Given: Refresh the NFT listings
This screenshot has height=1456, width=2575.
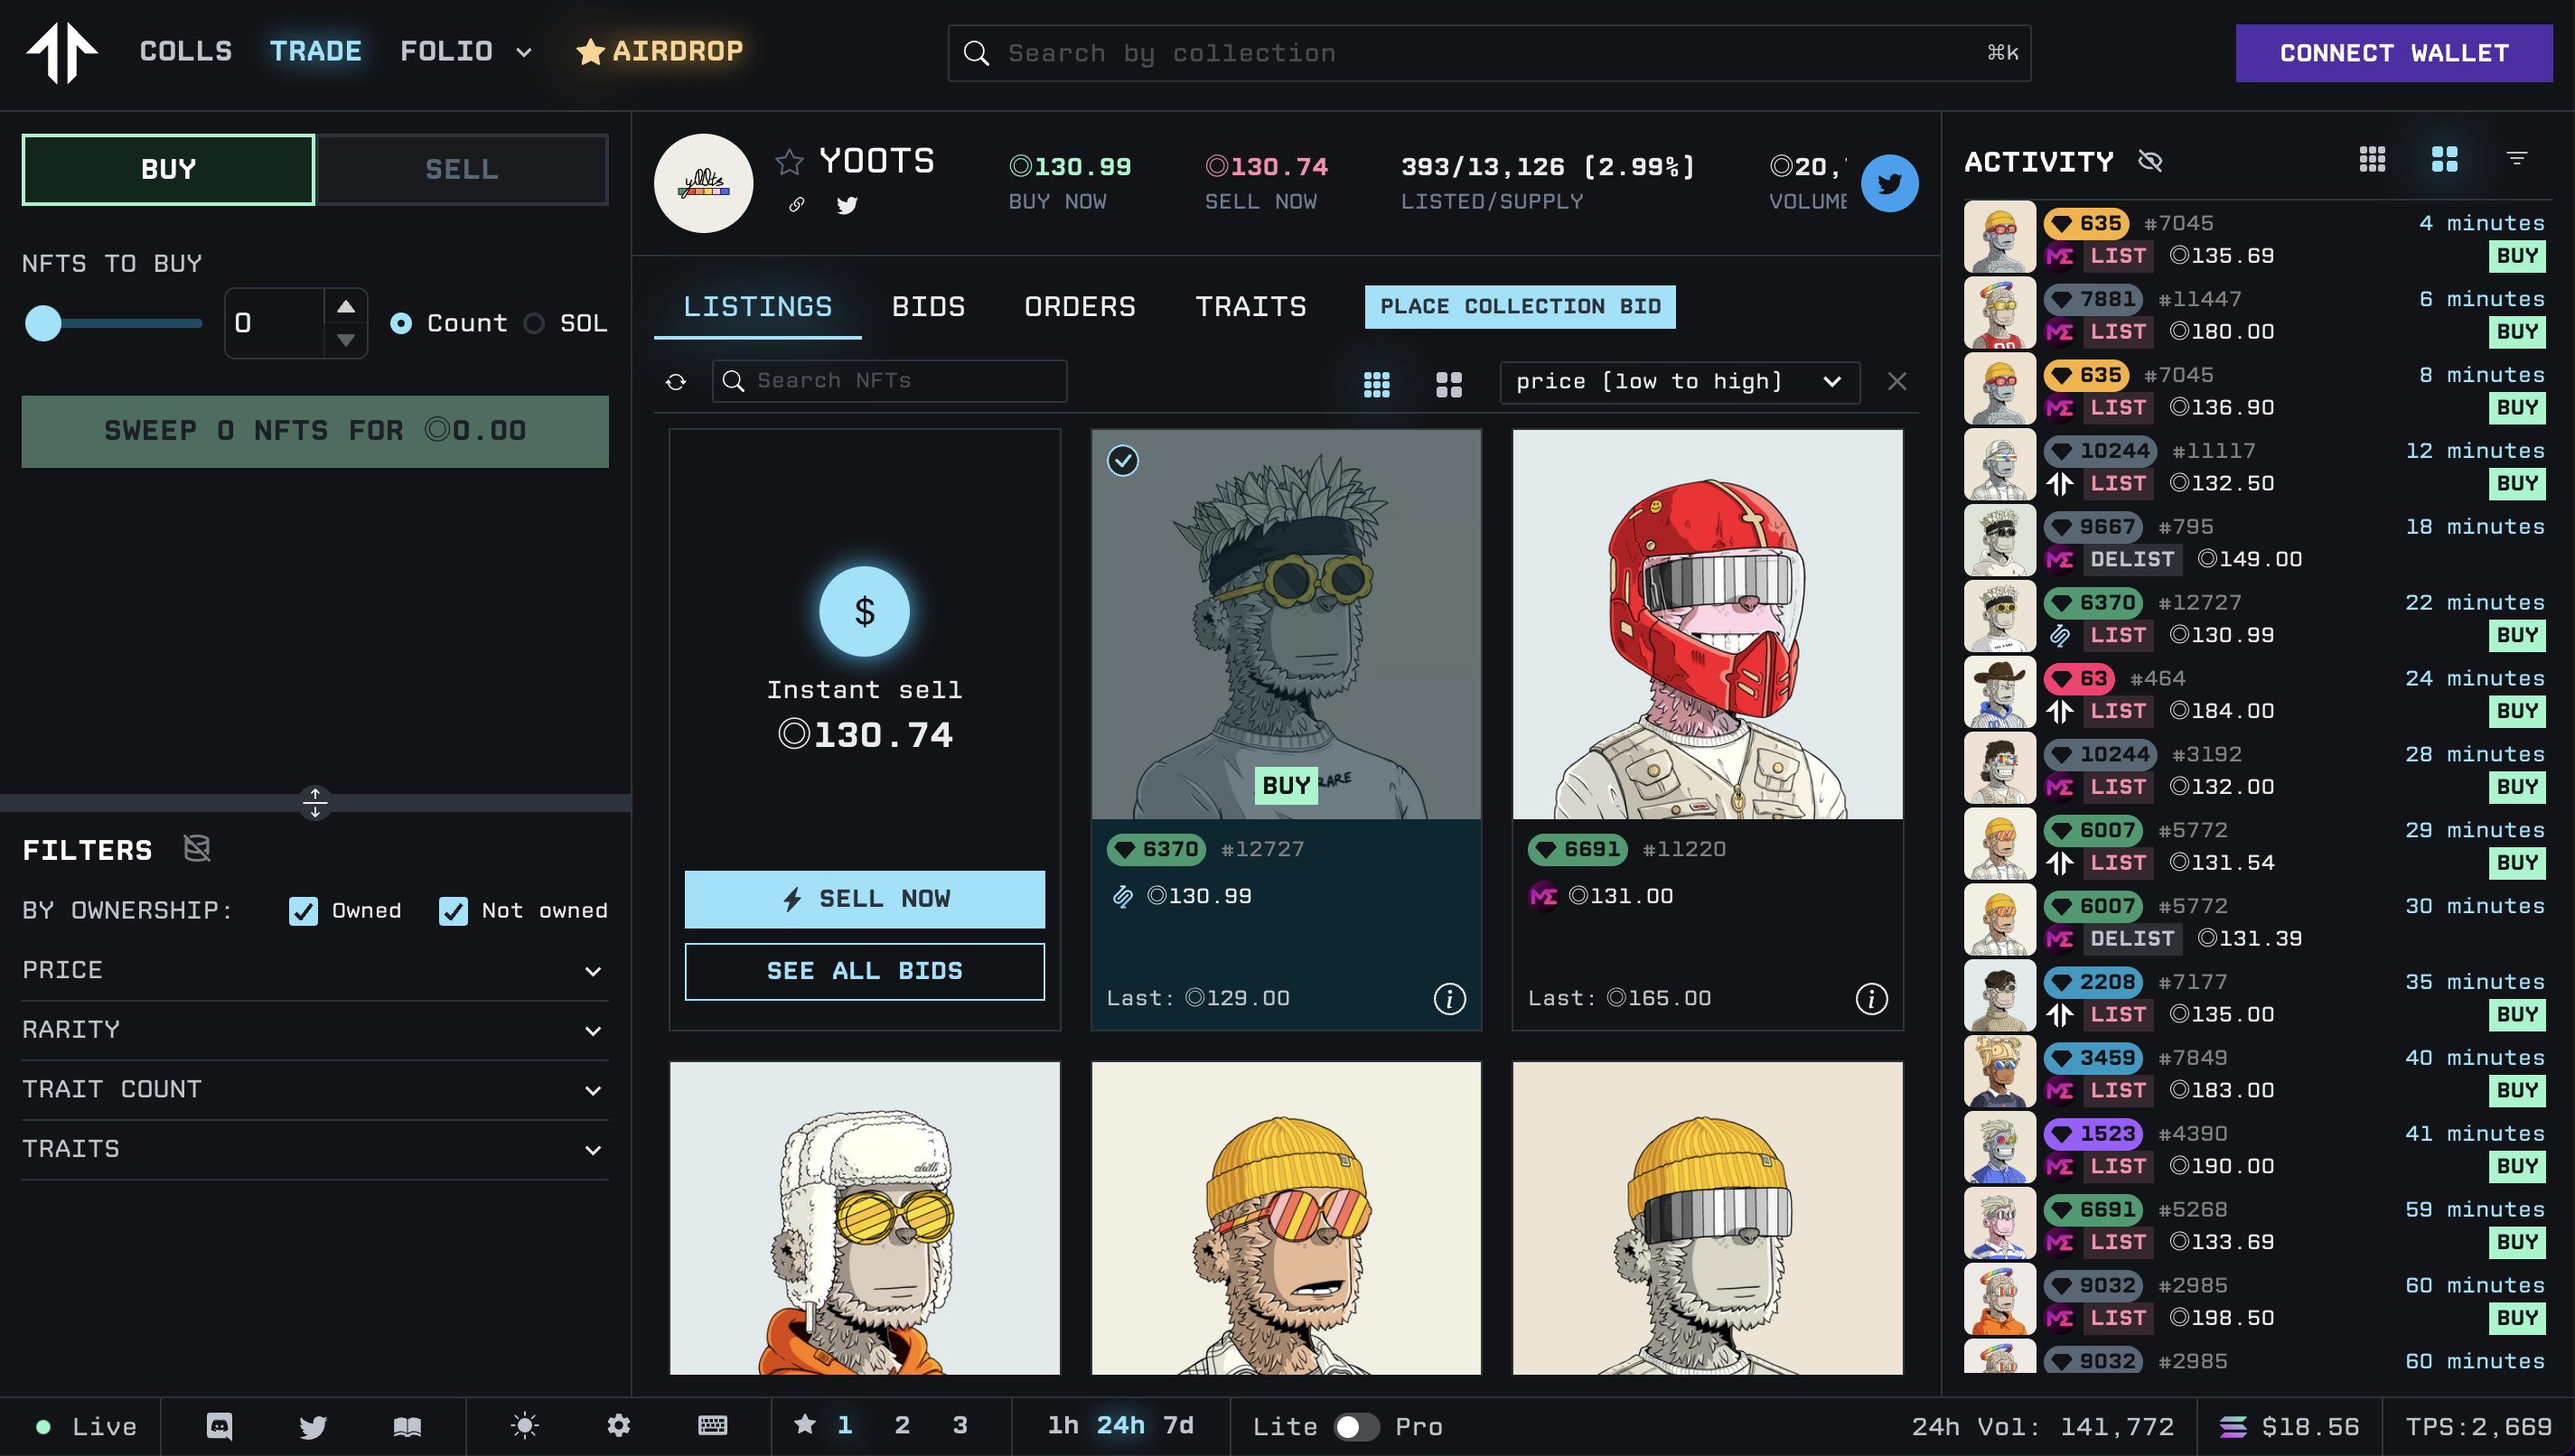Looking at the screenshot, I should tap(676, 381).
